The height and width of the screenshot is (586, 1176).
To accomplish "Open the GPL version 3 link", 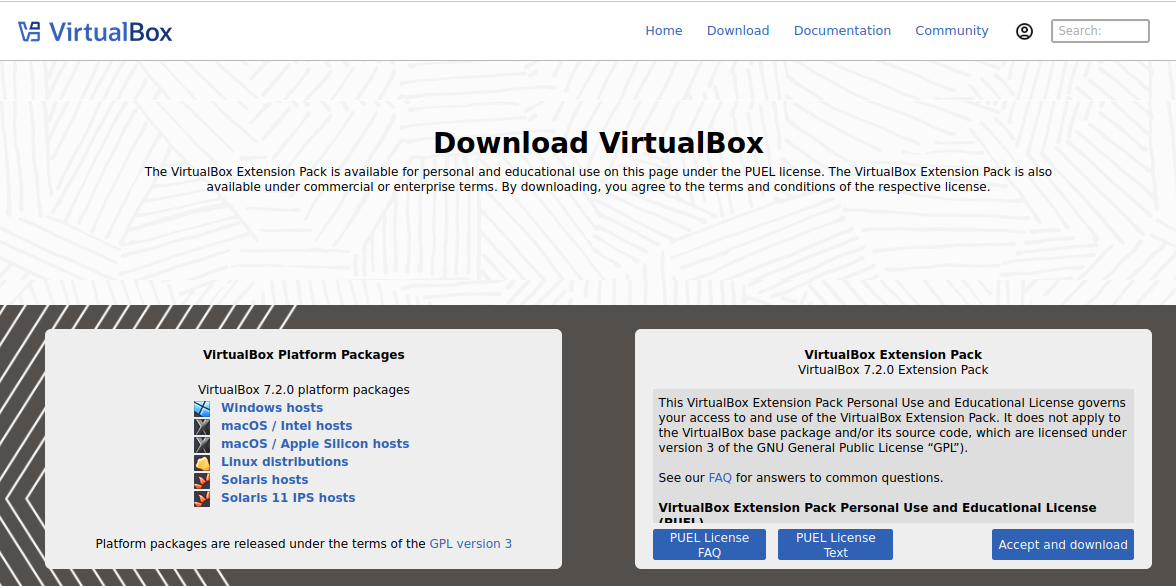I will tap(470, 544).
